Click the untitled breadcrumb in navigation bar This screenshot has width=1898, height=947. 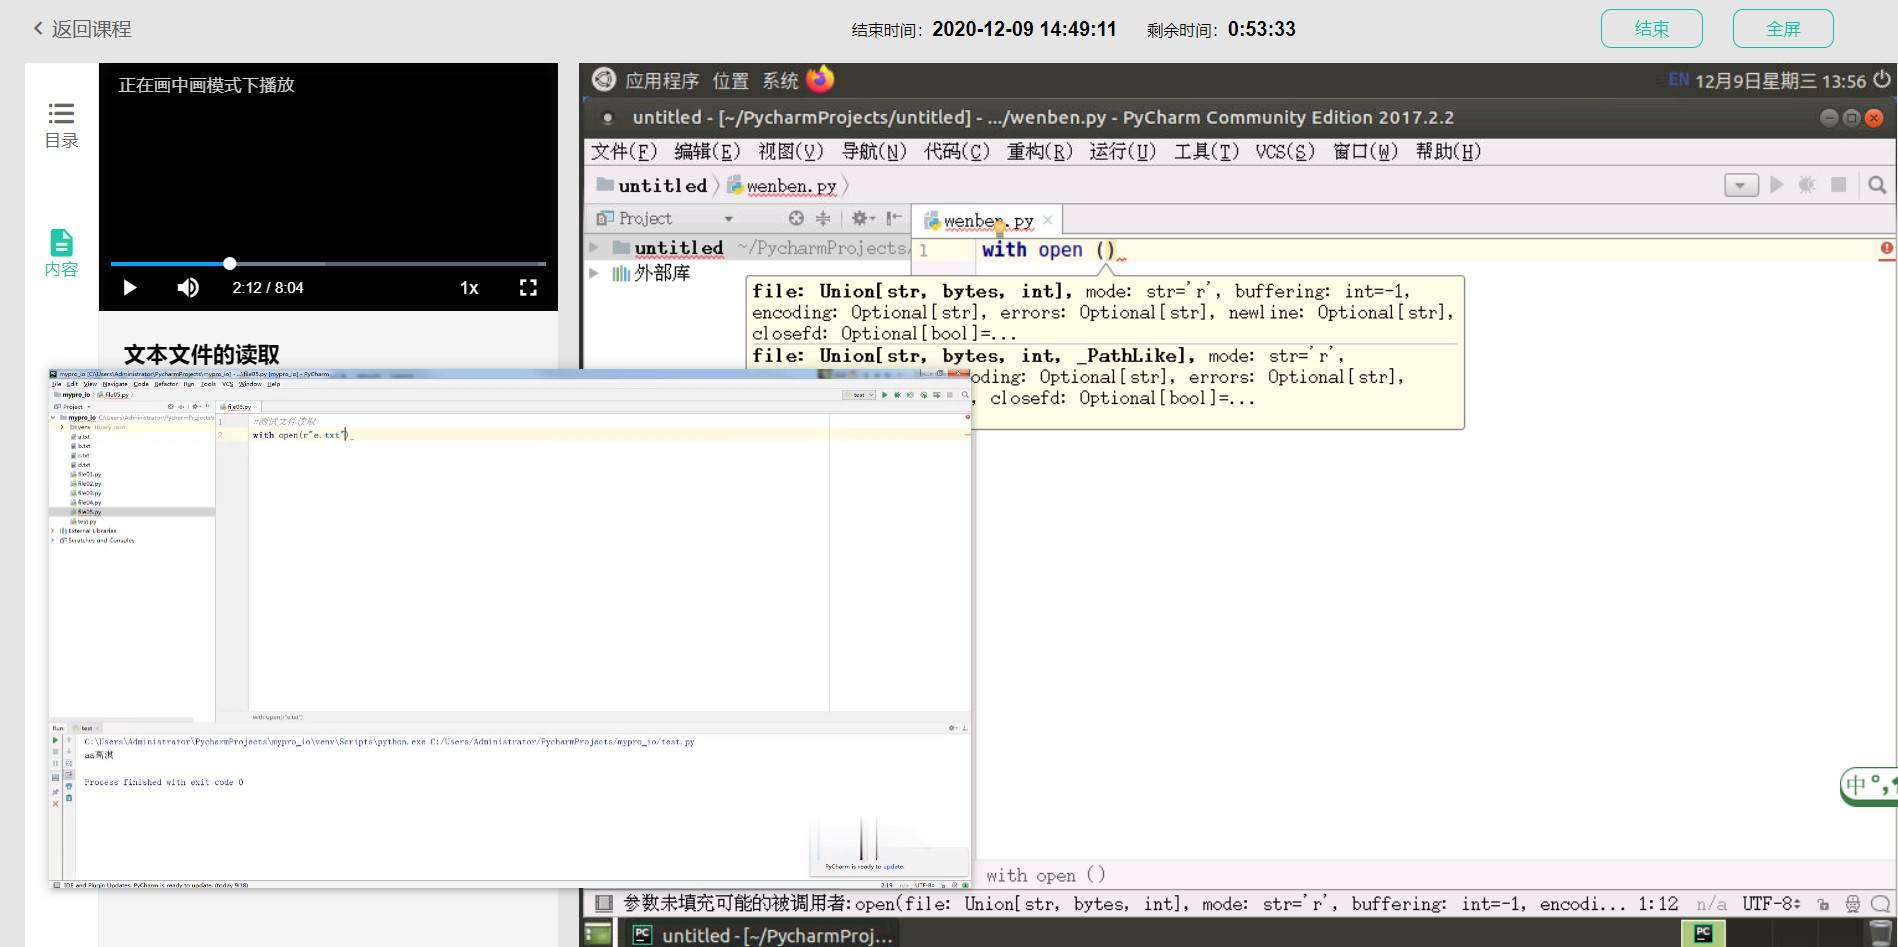(x=652, y=185)
